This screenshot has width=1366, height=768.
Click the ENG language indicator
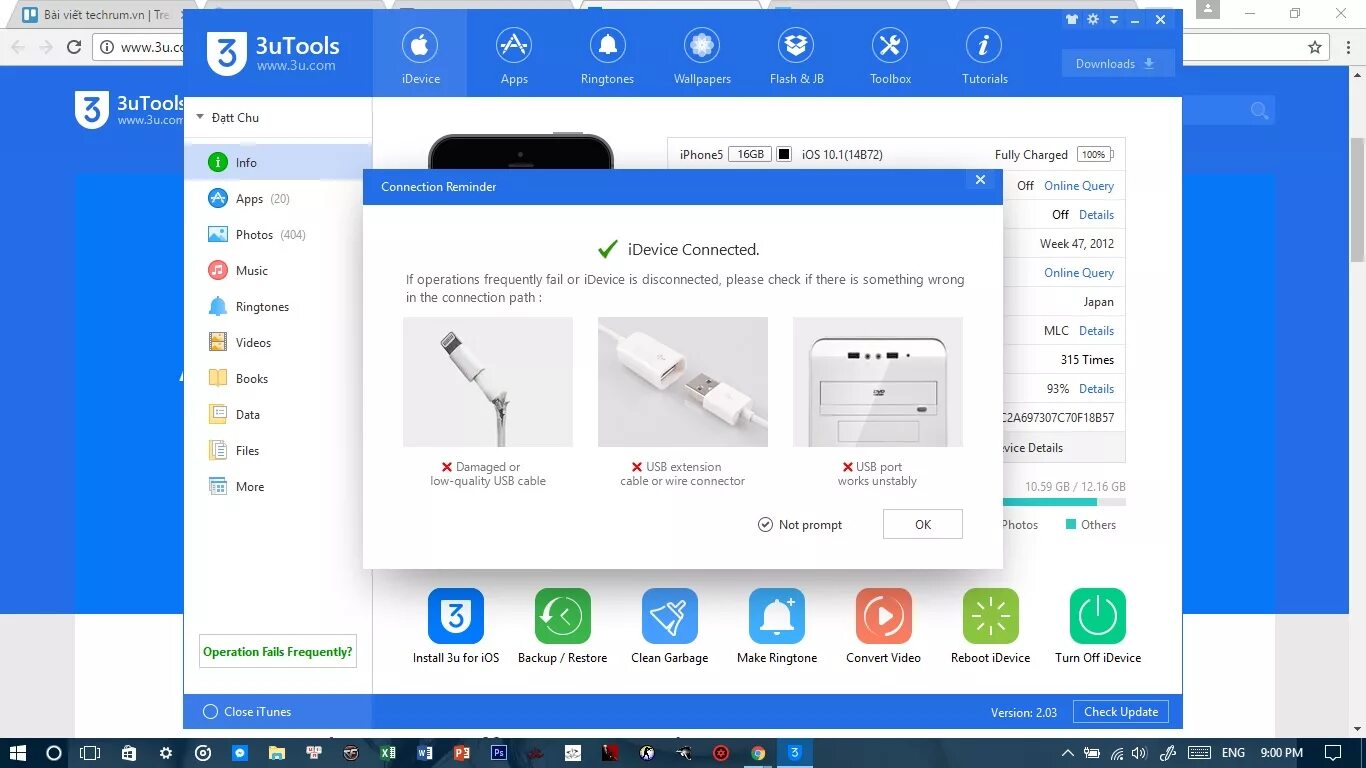1233,753
